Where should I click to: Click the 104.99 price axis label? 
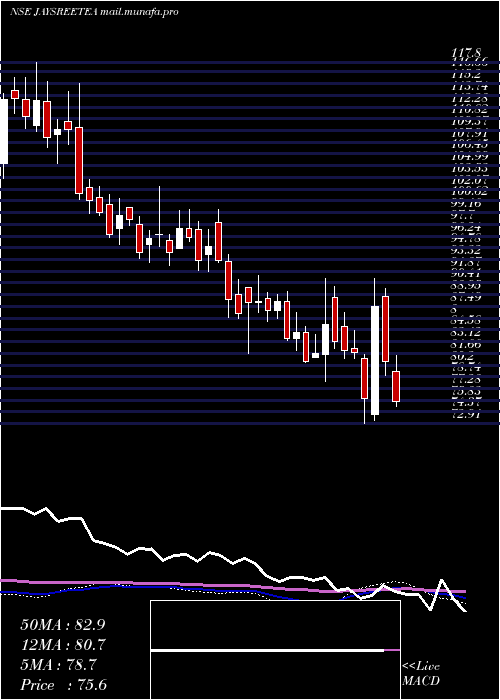470,157
